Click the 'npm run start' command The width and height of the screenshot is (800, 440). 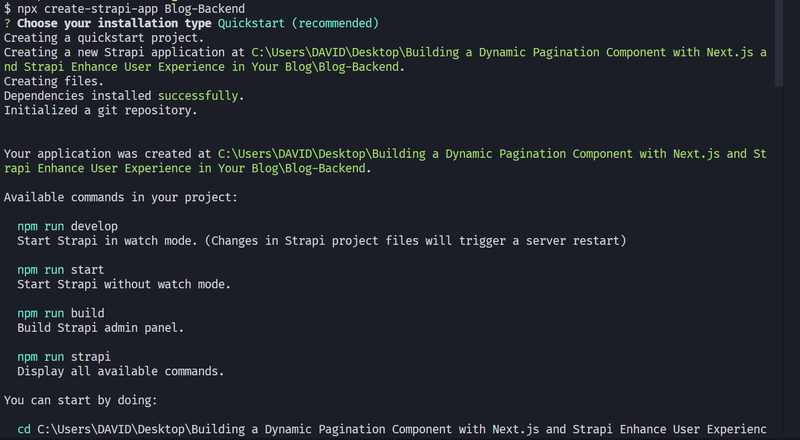[60, 270]
